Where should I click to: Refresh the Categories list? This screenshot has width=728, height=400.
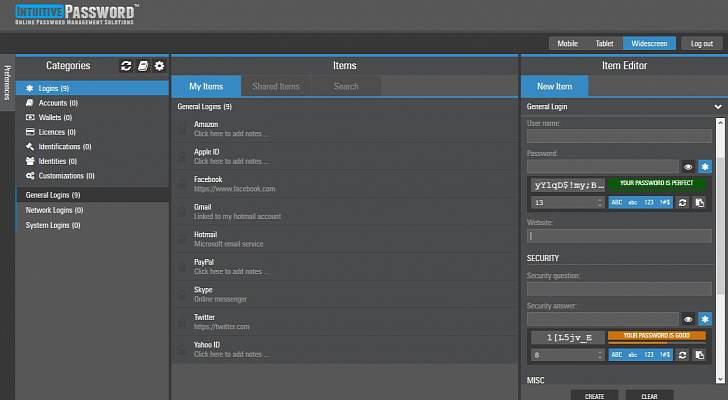click(126, 66)
